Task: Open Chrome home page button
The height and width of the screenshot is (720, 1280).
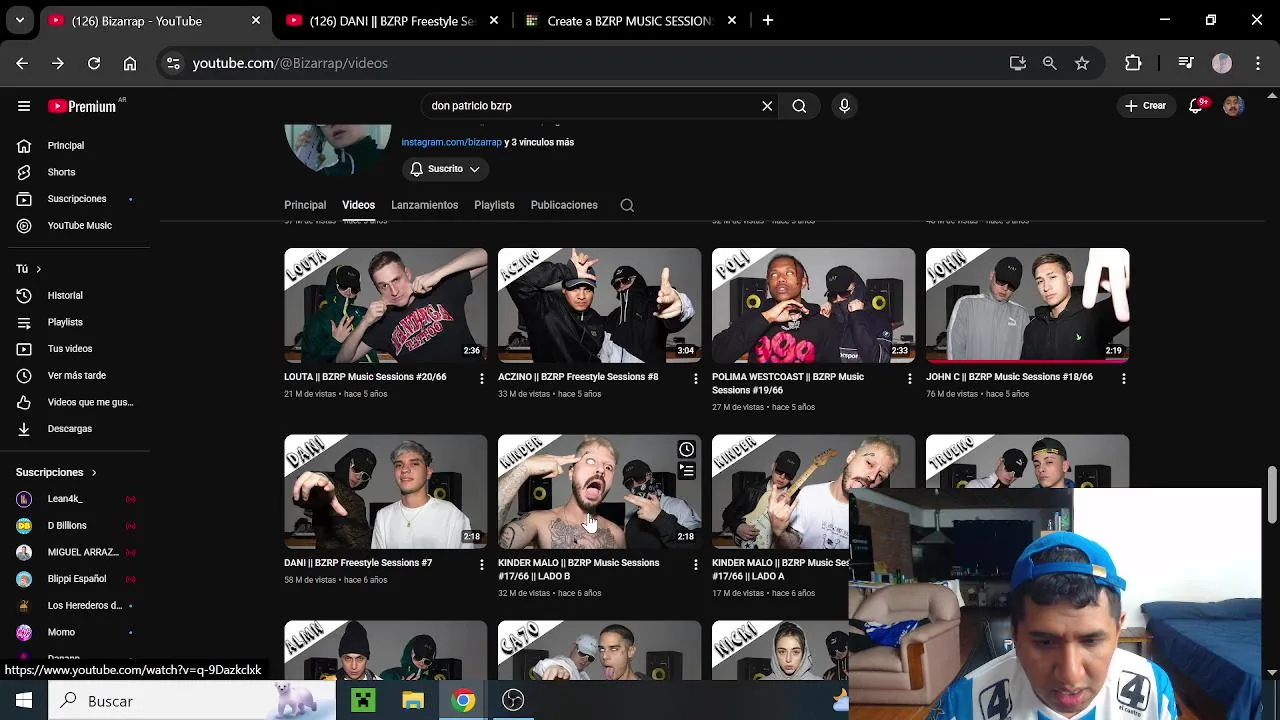Action: point(130,63)
